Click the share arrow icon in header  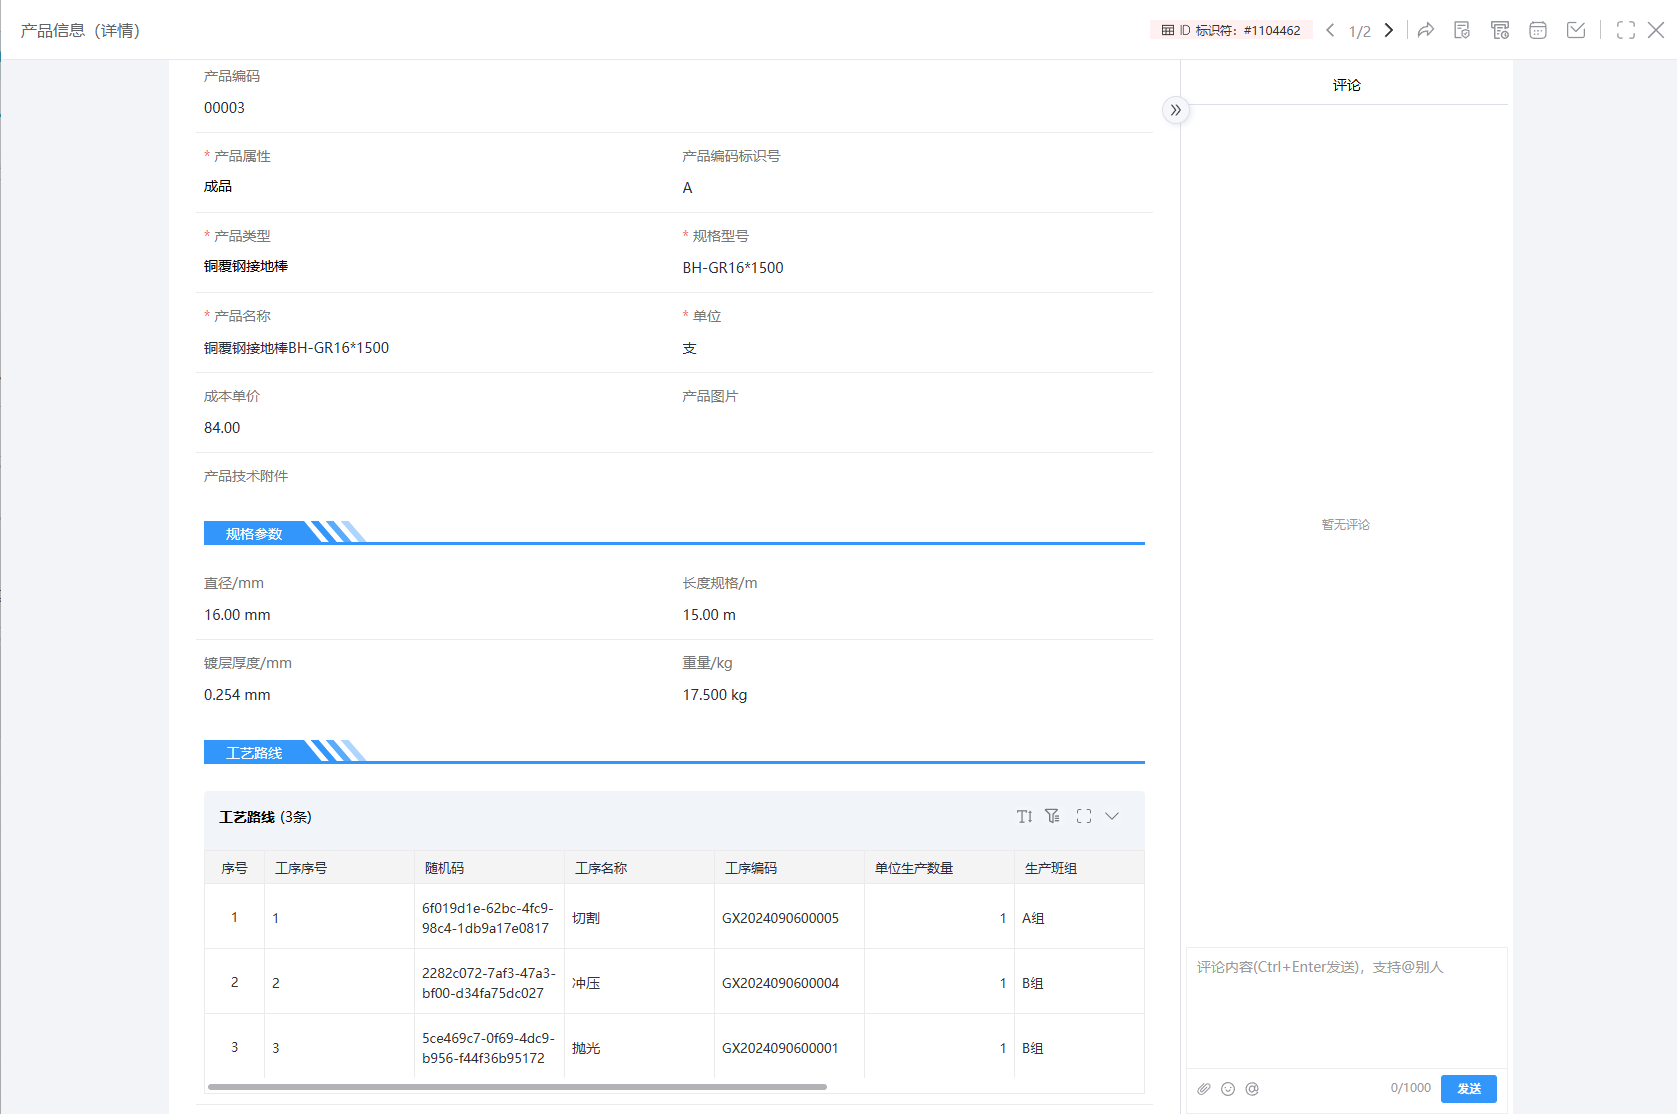[1426, 30]
